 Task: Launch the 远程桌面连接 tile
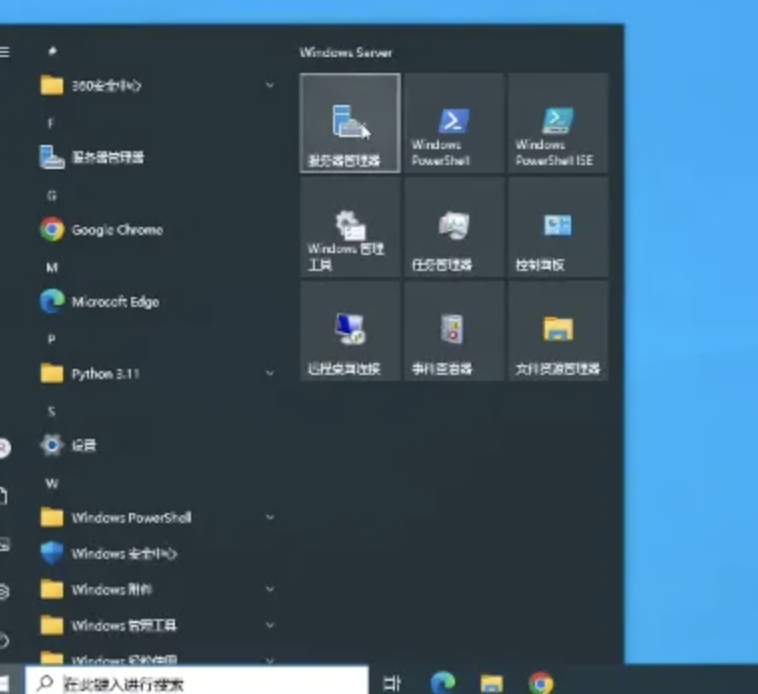click(350, 331)
